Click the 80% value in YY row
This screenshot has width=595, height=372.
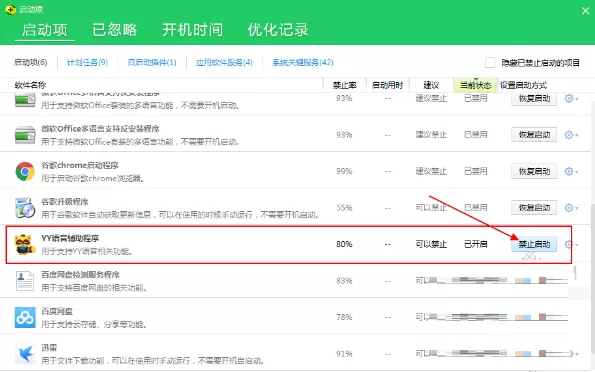(x=344, y=244)
